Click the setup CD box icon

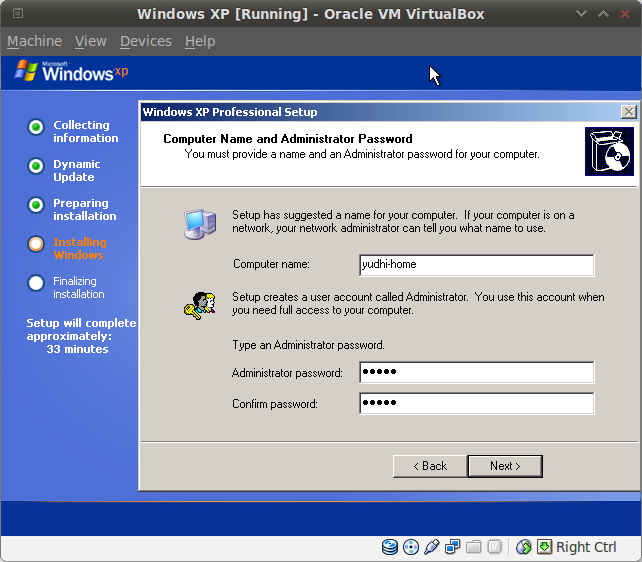609,151
